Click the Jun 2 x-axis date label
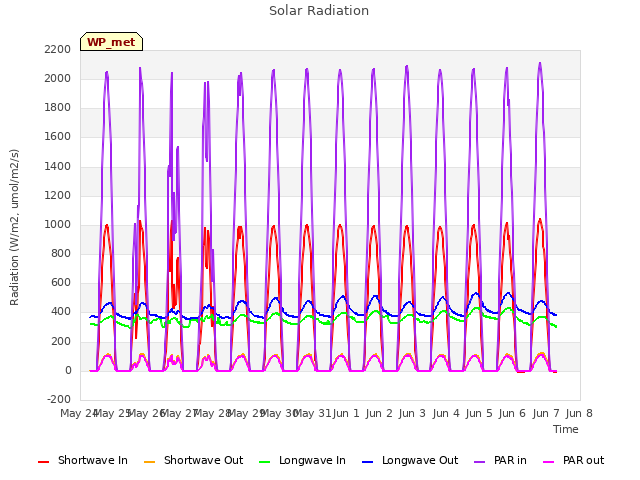This screenshot has width=640, height=480. point(379,413)
